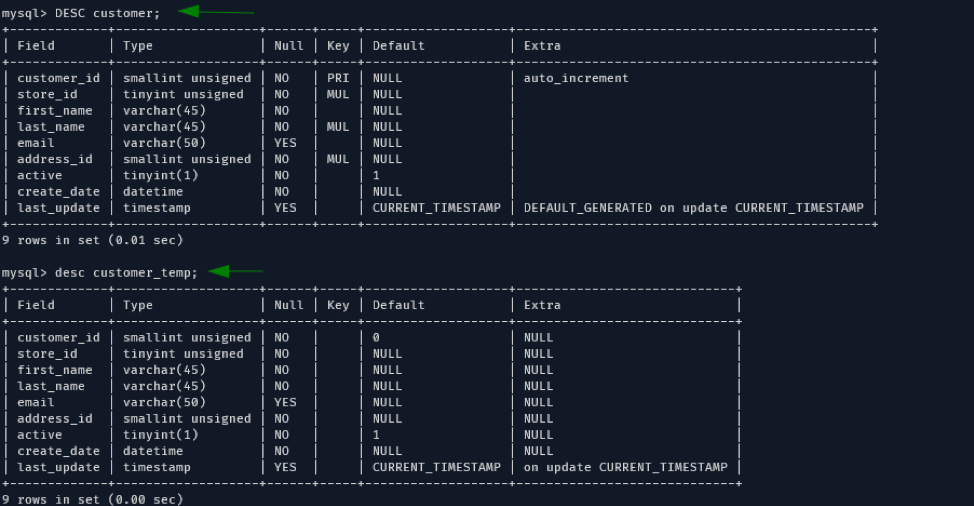
Task: Click the PRI key value
Action: click(x=338, y=78)
